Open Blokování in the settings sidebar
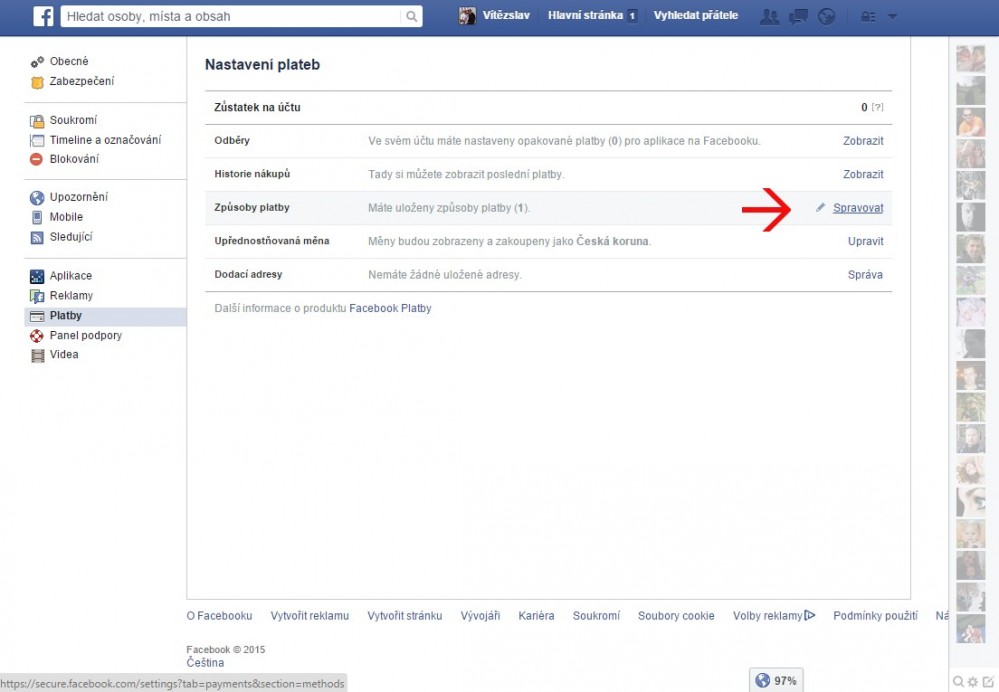This screenshot has height=692, width=999. [x=74, y=159]
